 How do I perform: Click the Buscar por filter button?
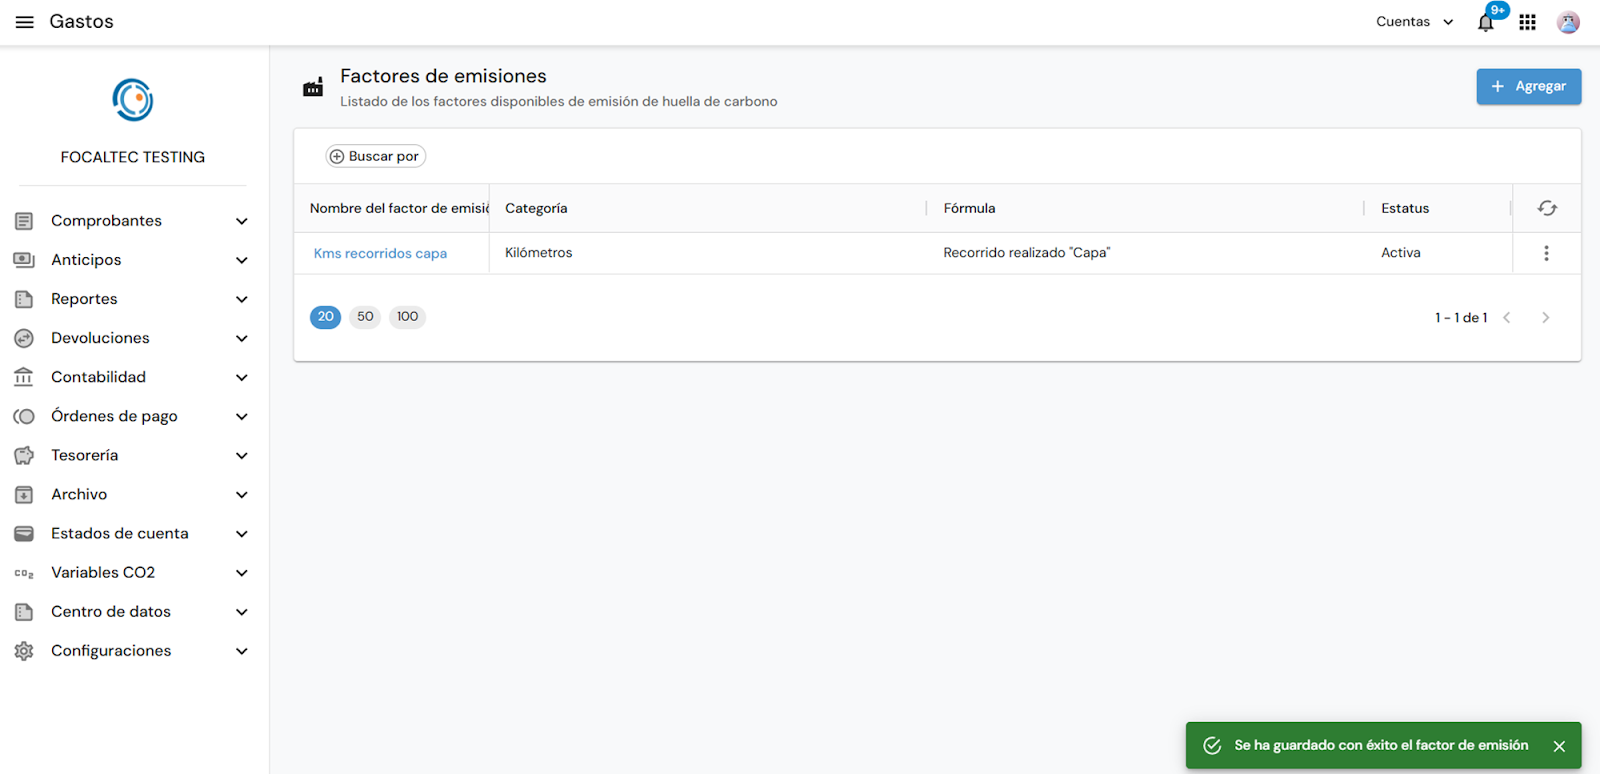(x=376, y=156)
